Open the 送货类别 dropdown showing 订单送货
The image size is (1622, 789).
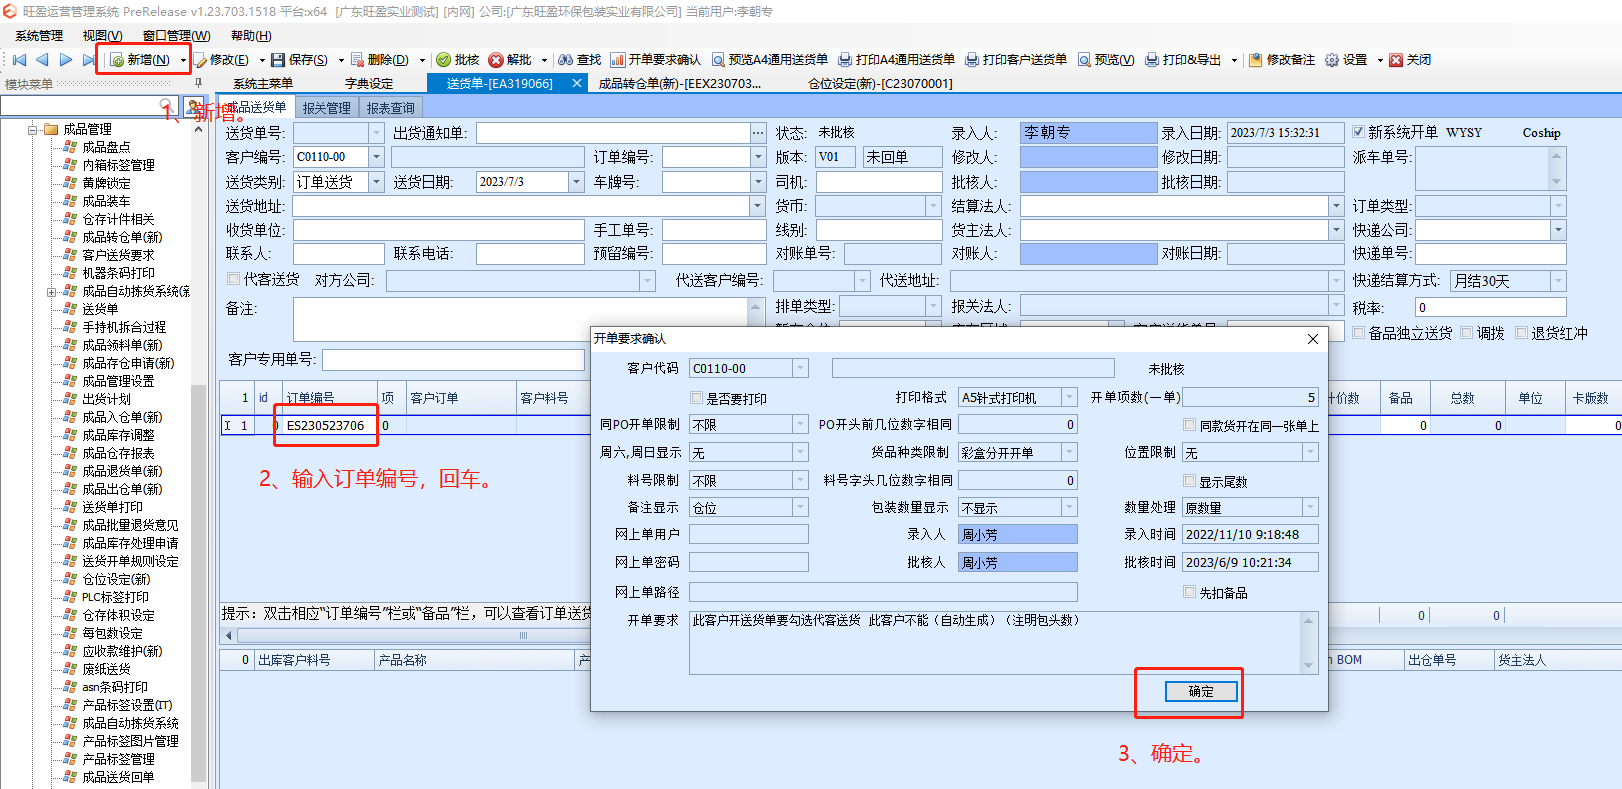coord(376,182)
